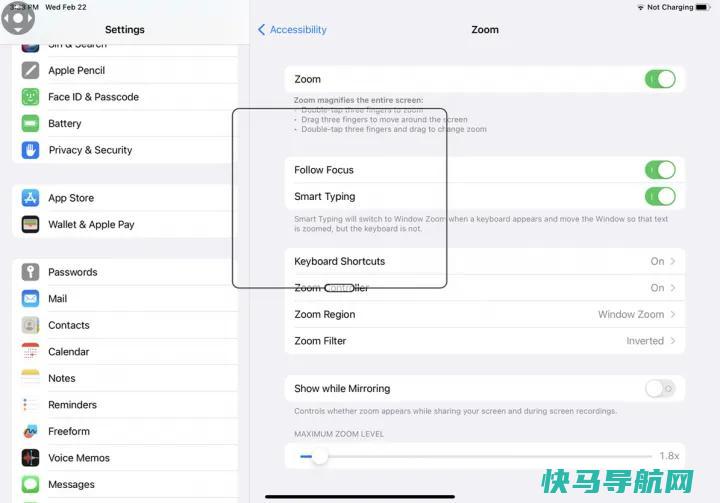
Task: Tap the Messages icon
Action: (30, 484)
